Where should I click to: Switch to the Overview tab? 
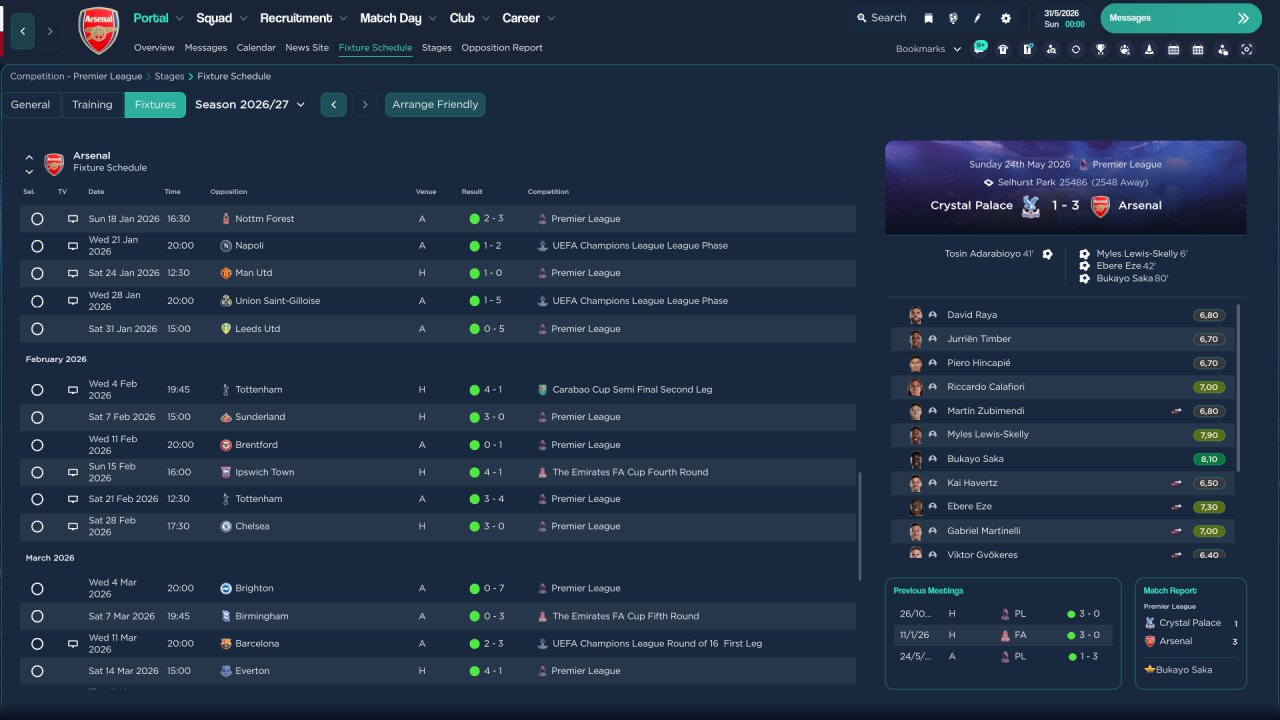pos(154,48)
